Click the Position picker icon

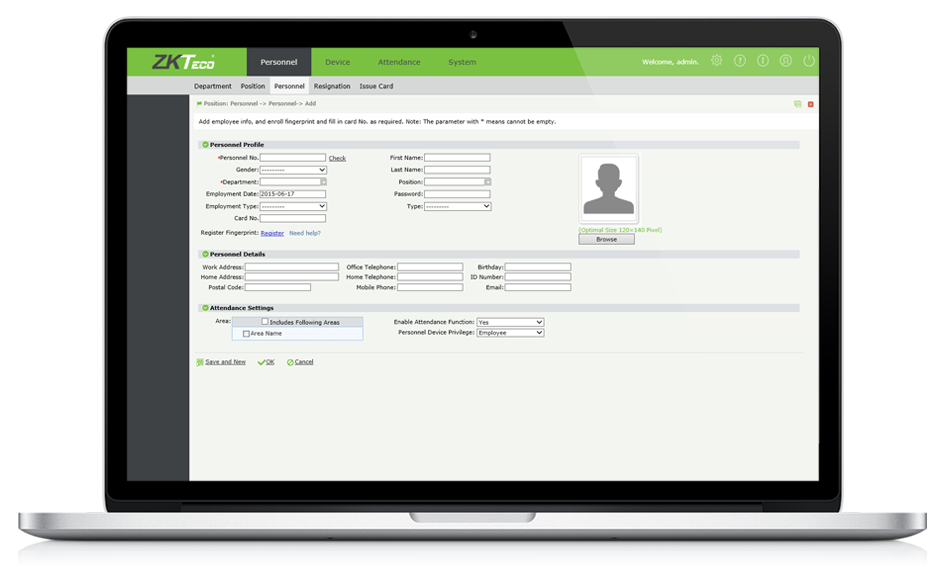click(487, 182)
